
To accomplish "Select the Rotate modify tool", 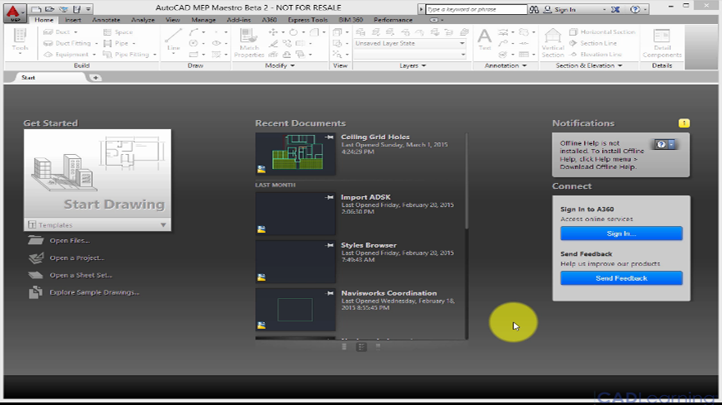I will point(293,32).
